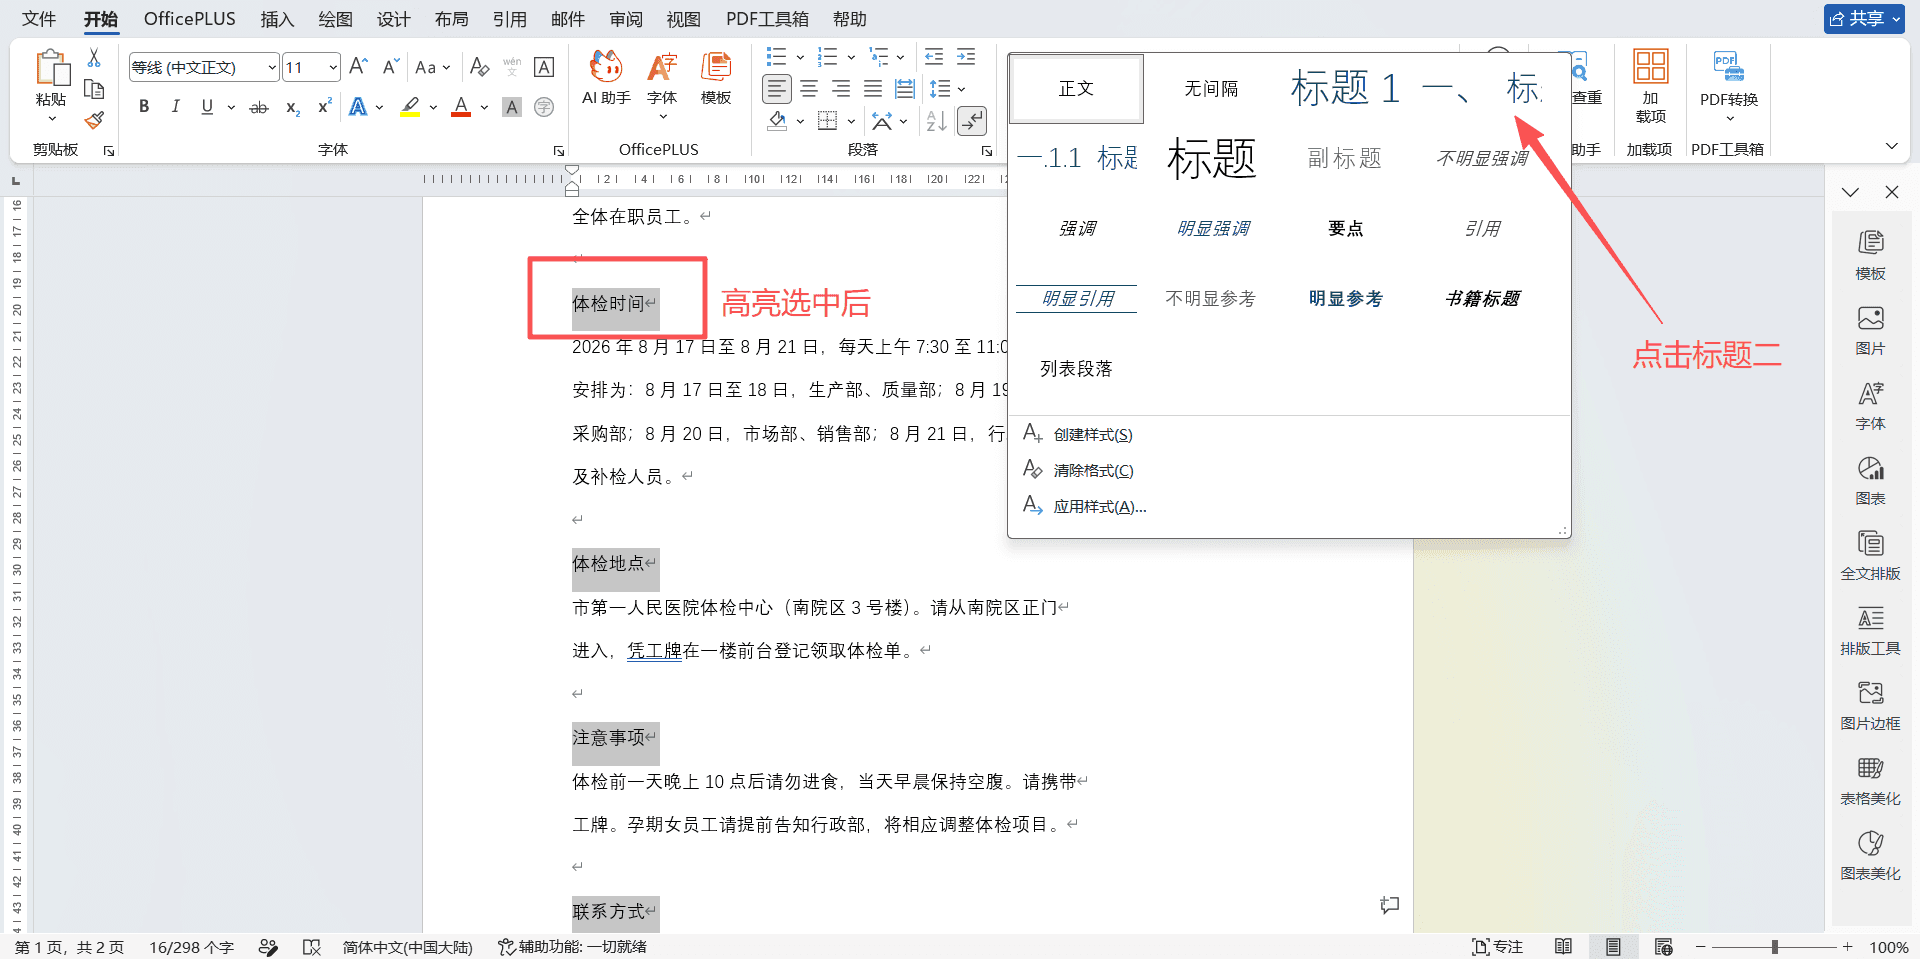Screen dimensions: 1920x959
Task: Adjust the zoom slider in status bar
Action: [x=1774, y=947]
